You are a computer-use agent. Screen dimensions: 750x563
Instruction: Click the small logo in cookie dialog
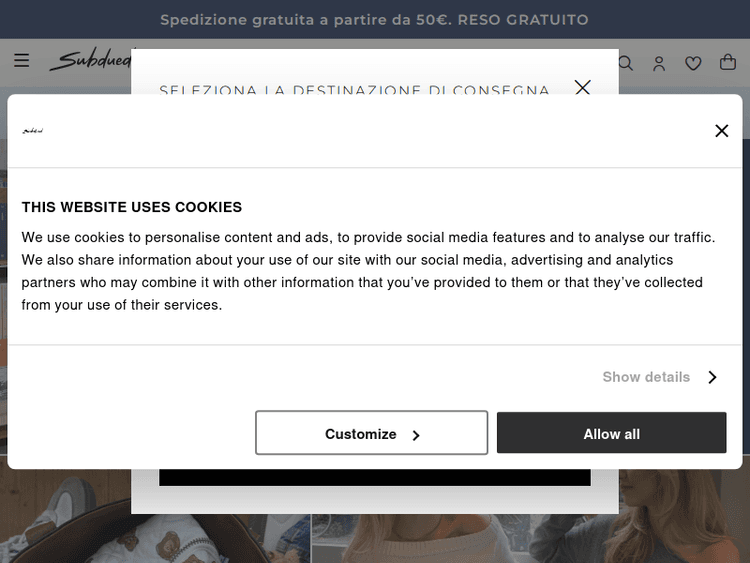pyautogui.click(x=33, y=130)
